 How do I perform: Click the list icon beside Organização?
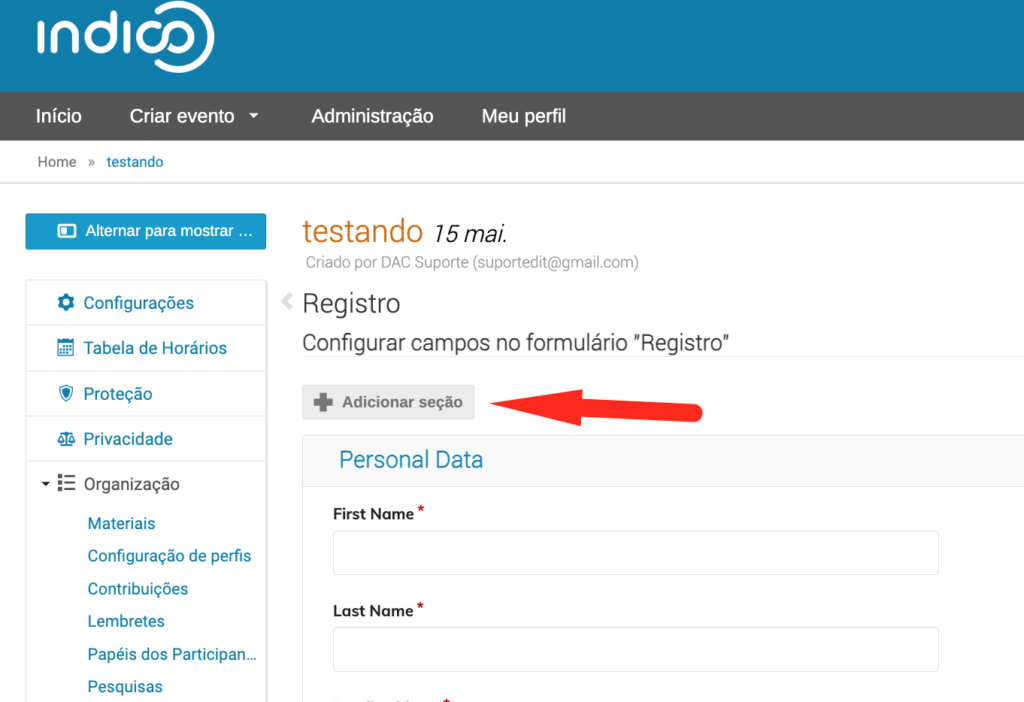pyautogui.click(x=66, y=483)
